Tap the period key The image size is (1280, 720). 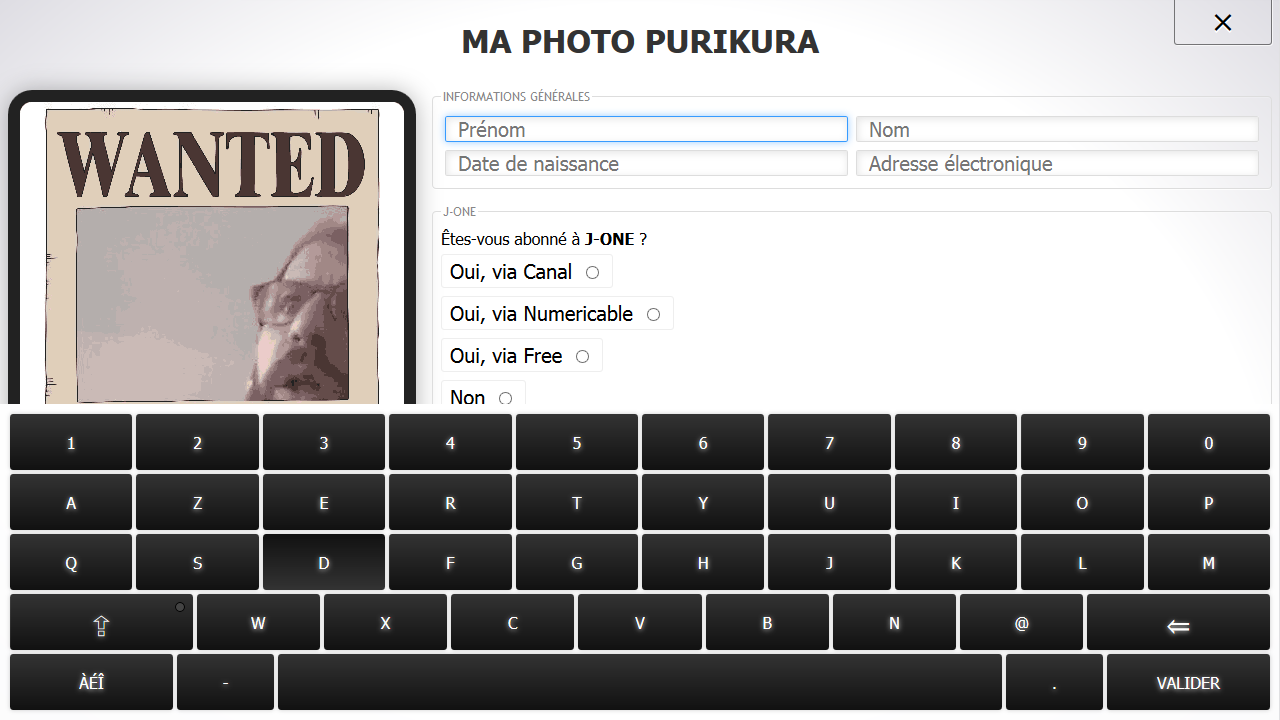point(1054,683)
